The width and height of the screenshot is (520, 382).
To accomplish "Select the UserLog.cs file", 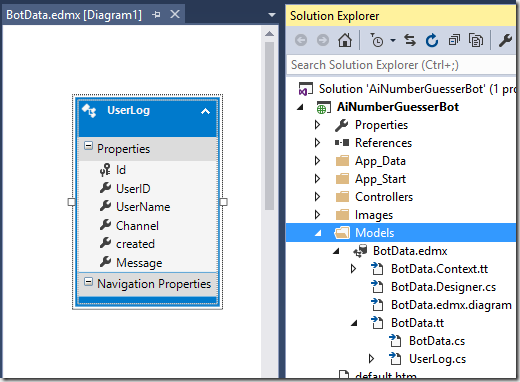I will [437, 359].
